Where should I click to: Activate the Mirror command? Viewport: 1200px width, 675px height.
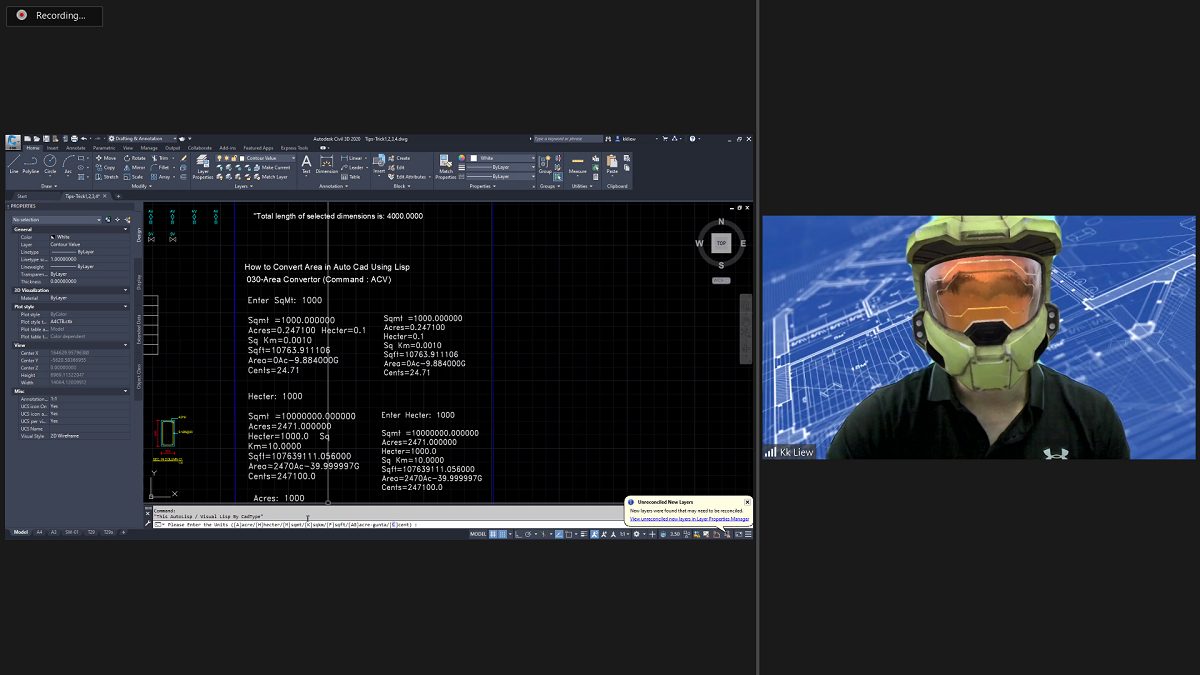[134, 167]
